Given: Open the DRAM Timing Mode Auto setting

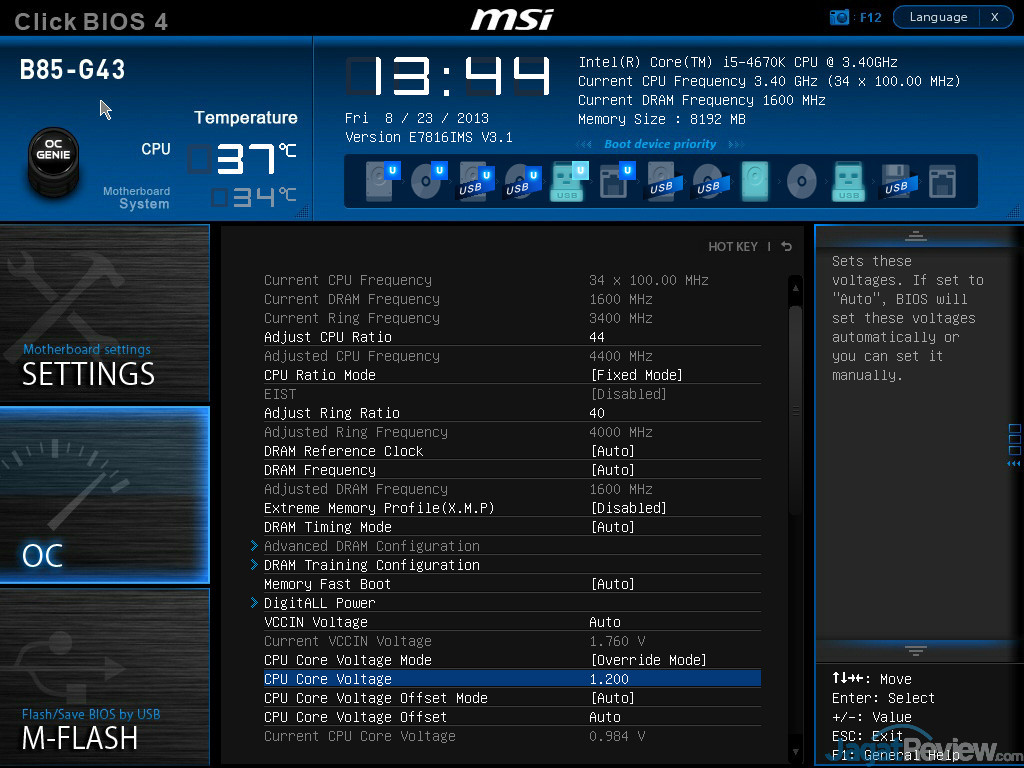Looking at the screenshot, I should [x=612, y=527].
